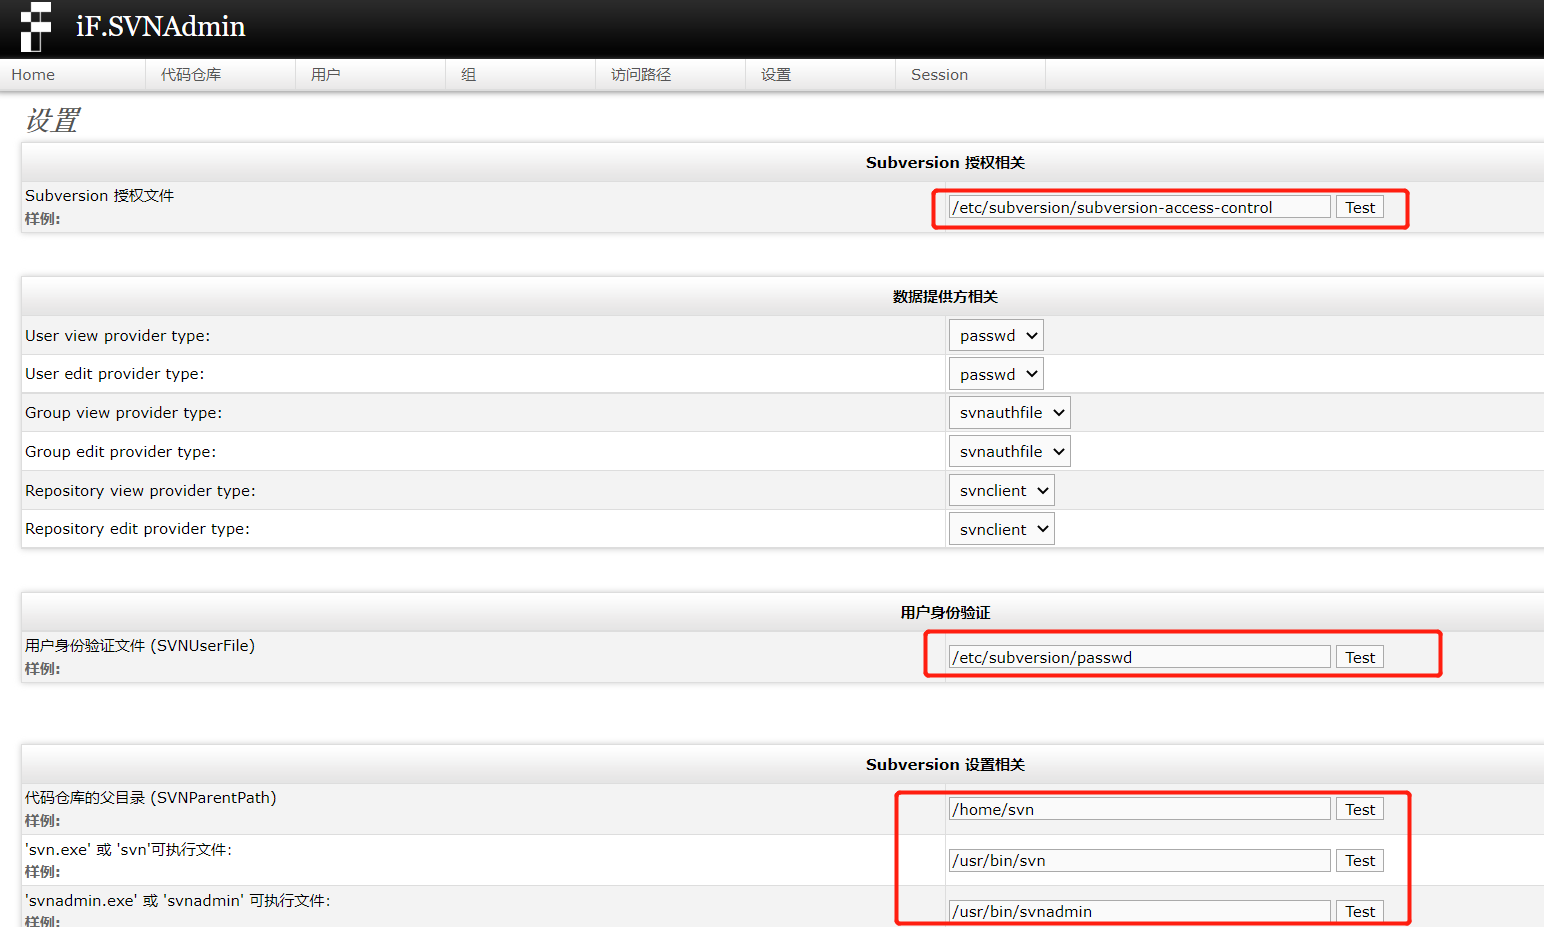Viewport: 1544px width, 927px height.
Task: Open User view provider type dropdown
Action: click(996, 336)
